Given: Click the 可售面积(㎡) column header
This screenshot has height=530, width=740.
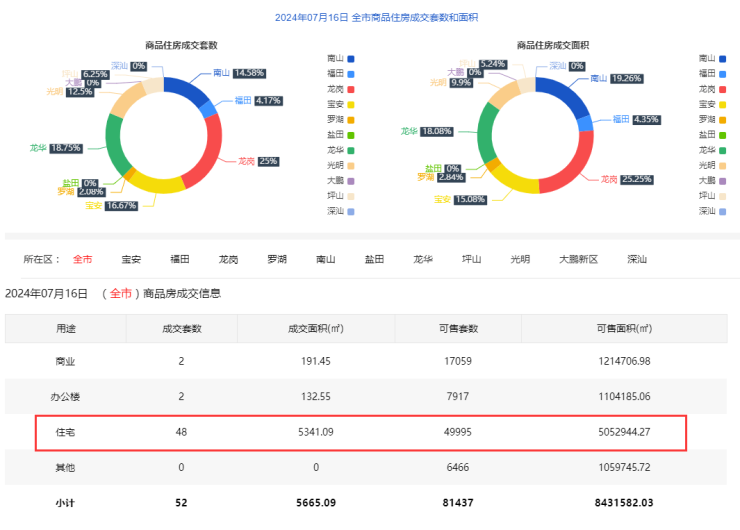Looking at the screenshot, I should pyautogui.click(x=622, y=328).
